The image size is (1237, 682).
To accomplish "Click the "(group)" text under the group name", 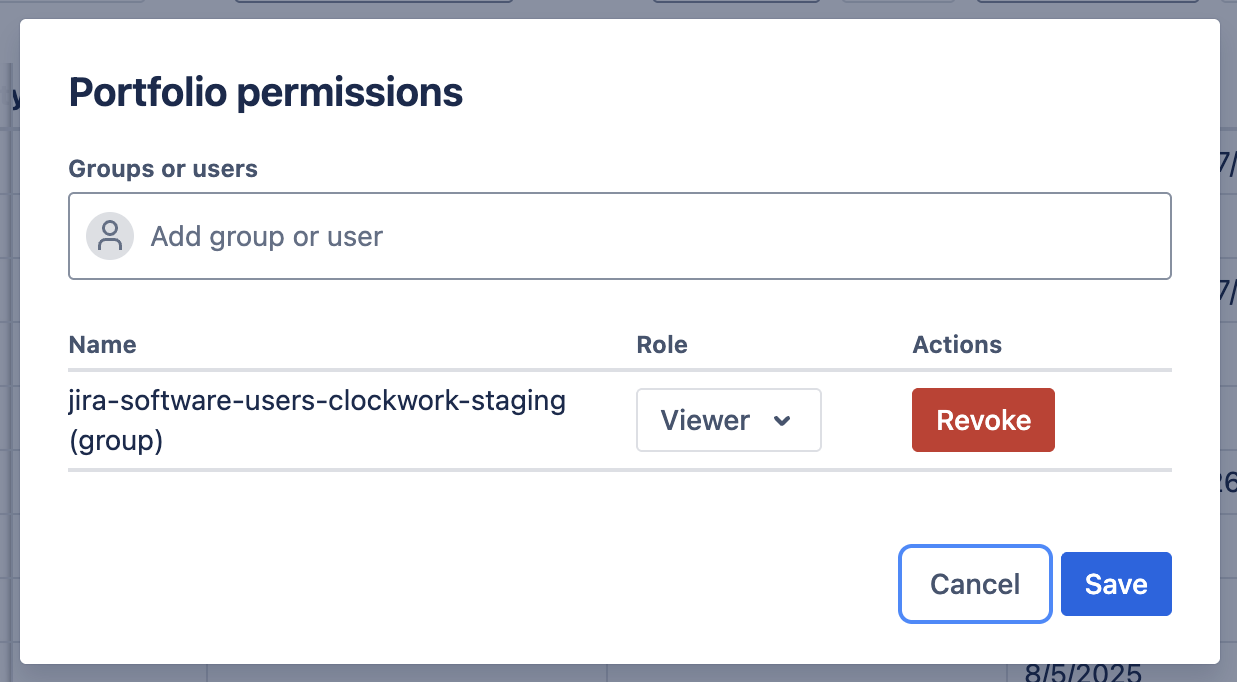I will pos(116,441).
